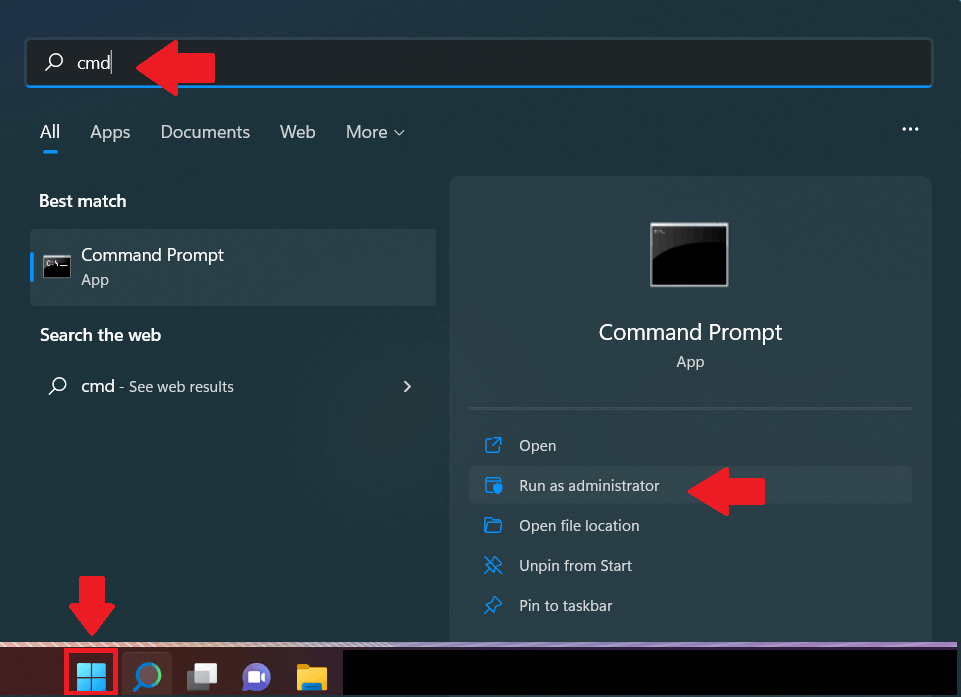Switch to the Web tab
Screen dimensions: 961x697
298,132
